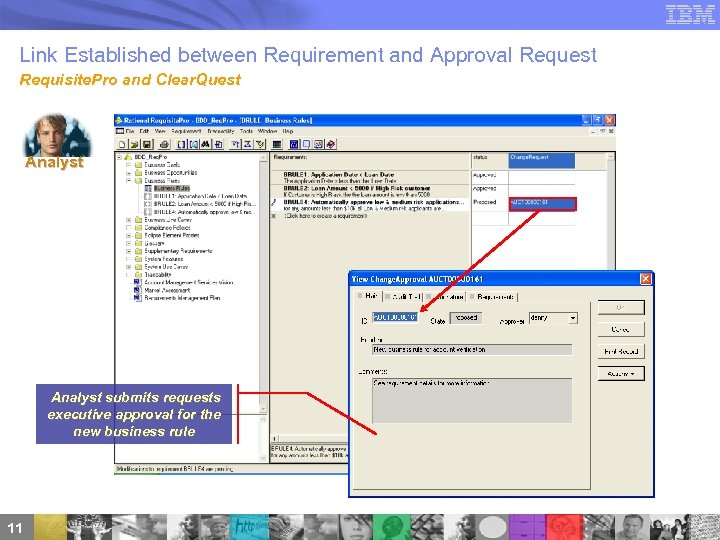Open the Actions dropdown button
720x540 pixels.
621,374
